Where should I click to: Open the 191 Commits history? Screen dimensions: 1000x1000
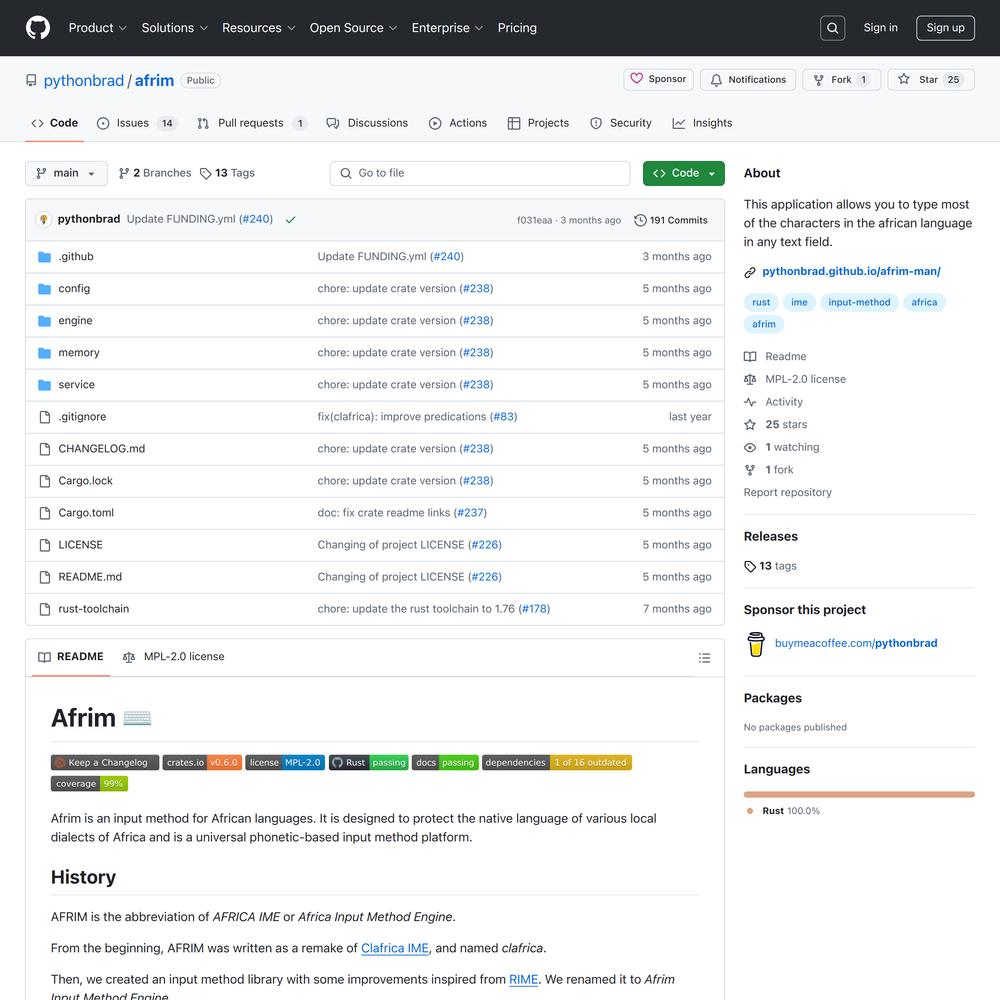pyautogui.click(x=671, y=220)
